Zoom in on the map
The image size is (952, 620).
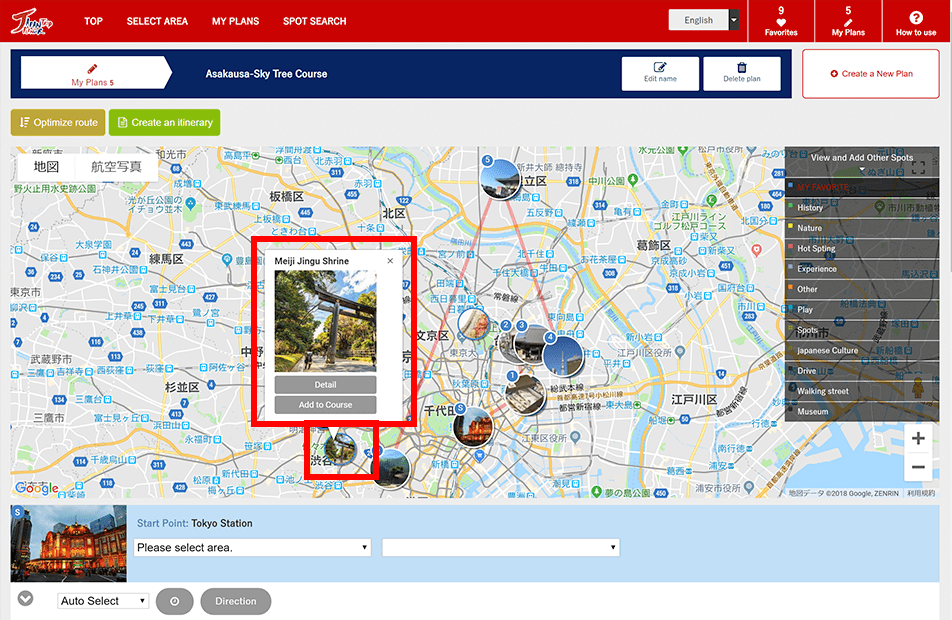[x=918, y=438]
